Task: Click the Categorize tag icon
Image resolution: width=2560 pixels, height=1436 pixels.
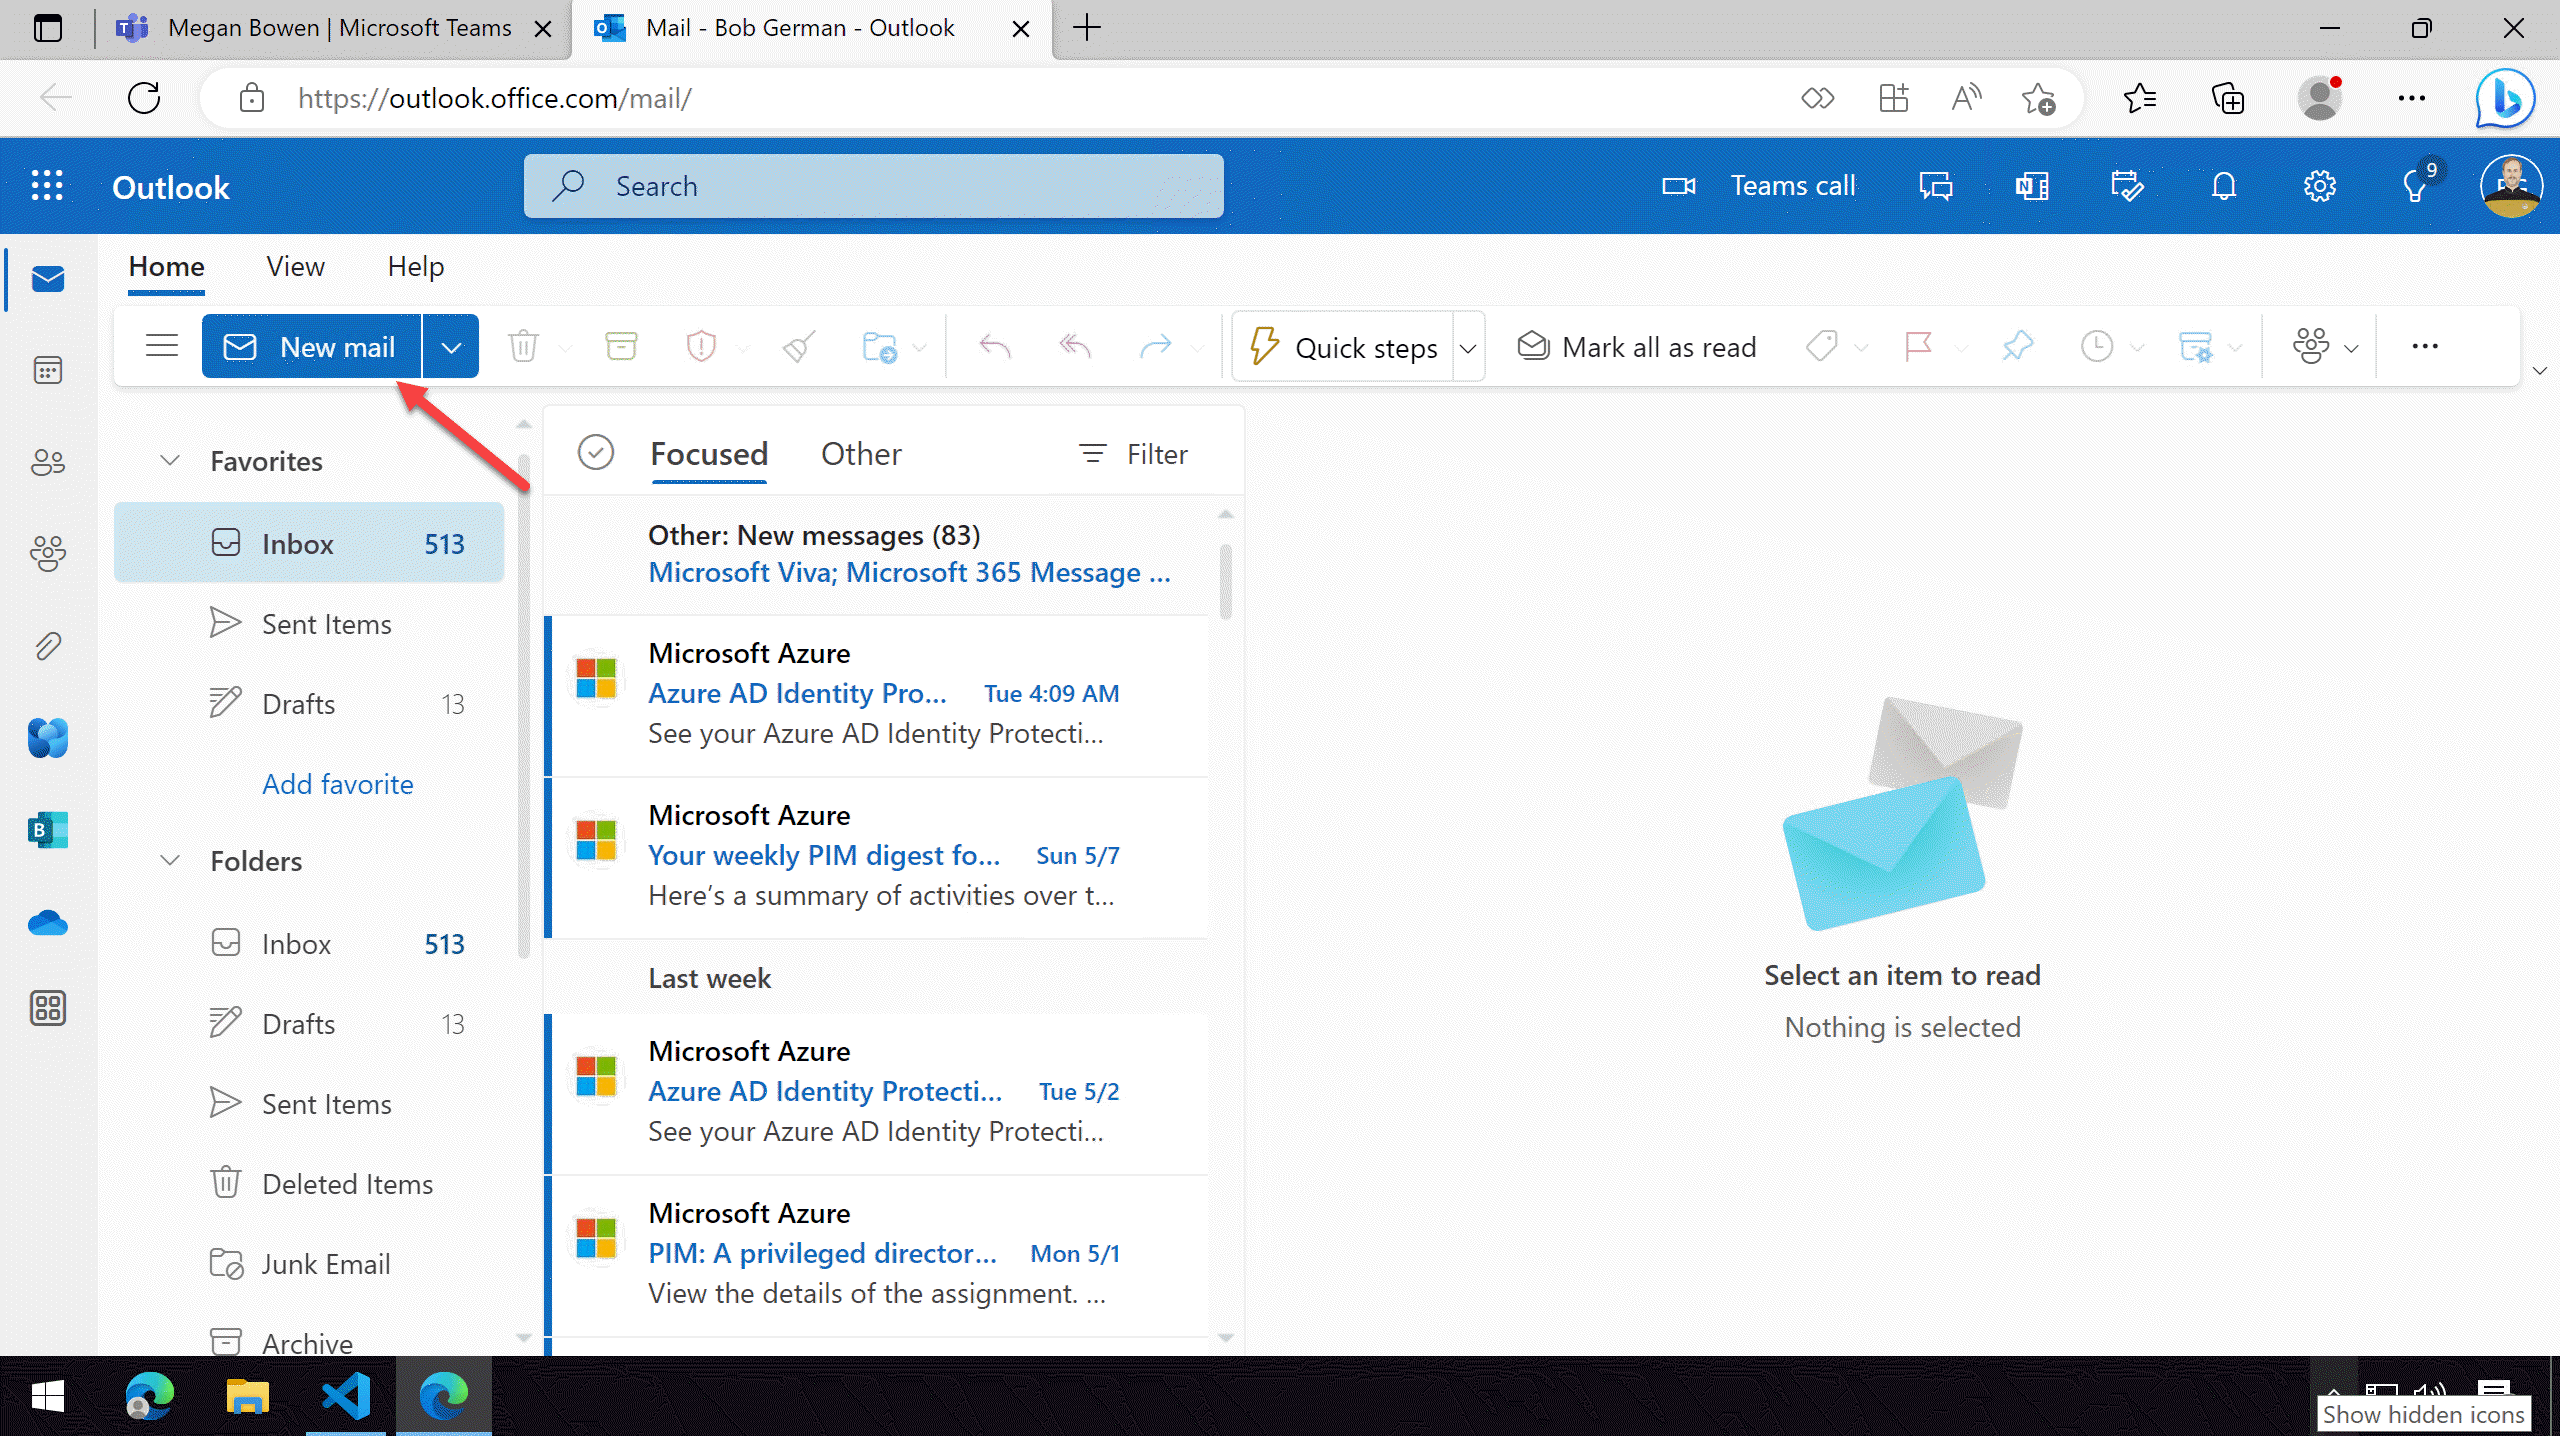Action: tap(1822, 347)
